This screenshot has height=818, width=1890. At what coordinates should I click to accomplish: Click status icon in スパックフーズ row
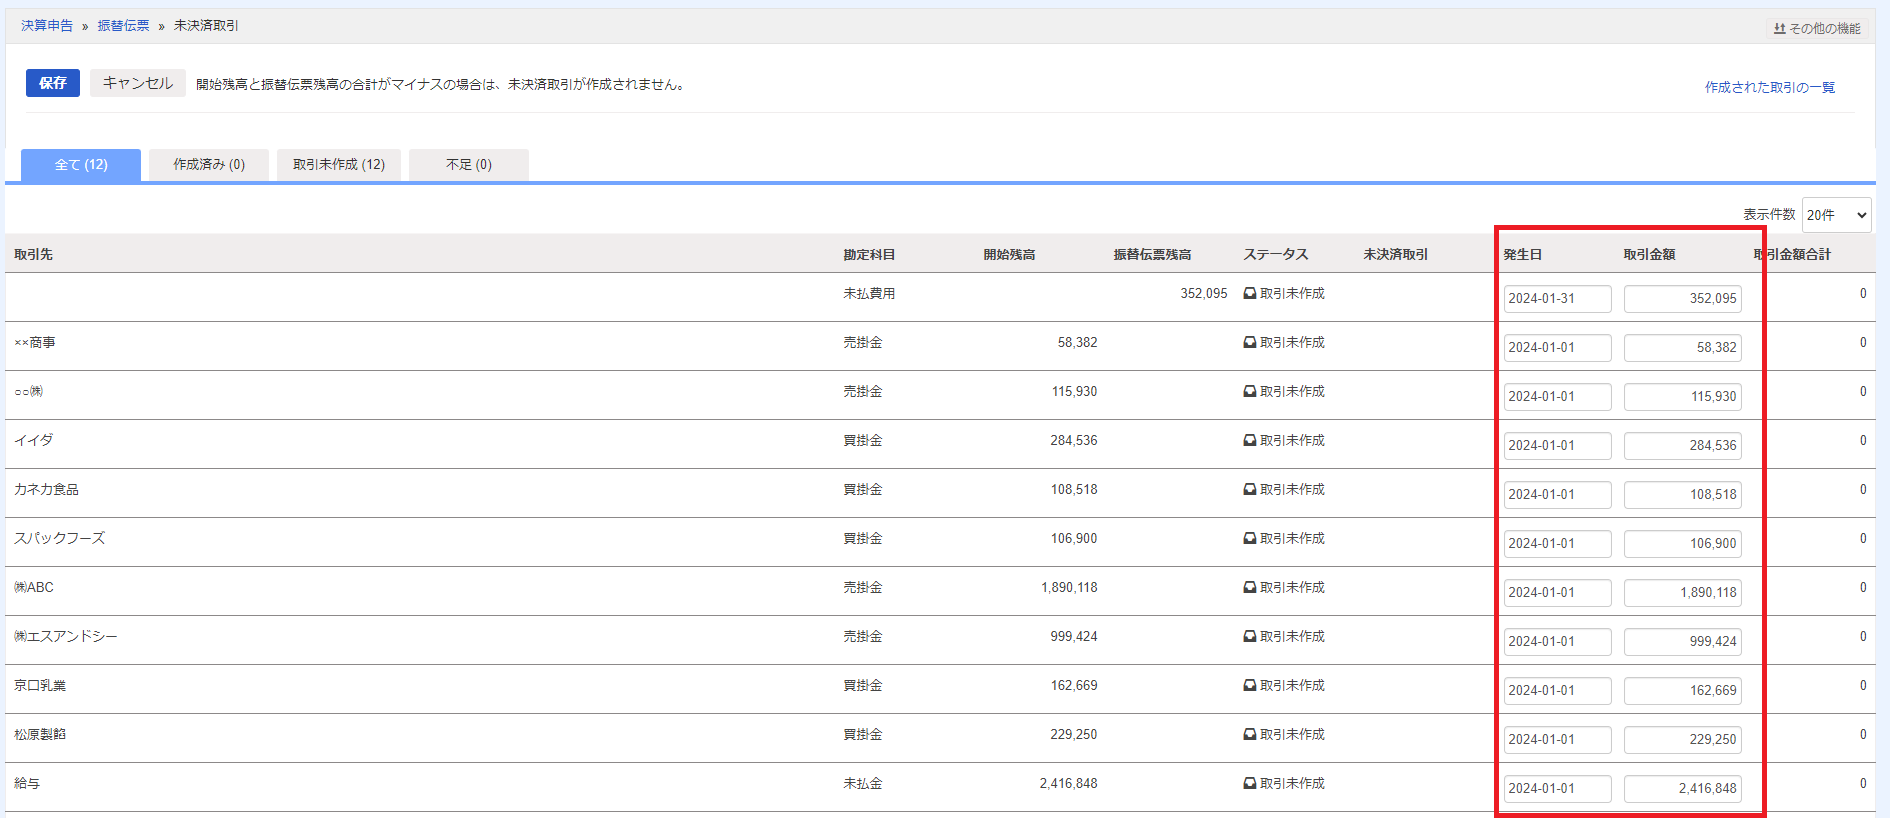pyautogui.click(x=1250, y=539)
